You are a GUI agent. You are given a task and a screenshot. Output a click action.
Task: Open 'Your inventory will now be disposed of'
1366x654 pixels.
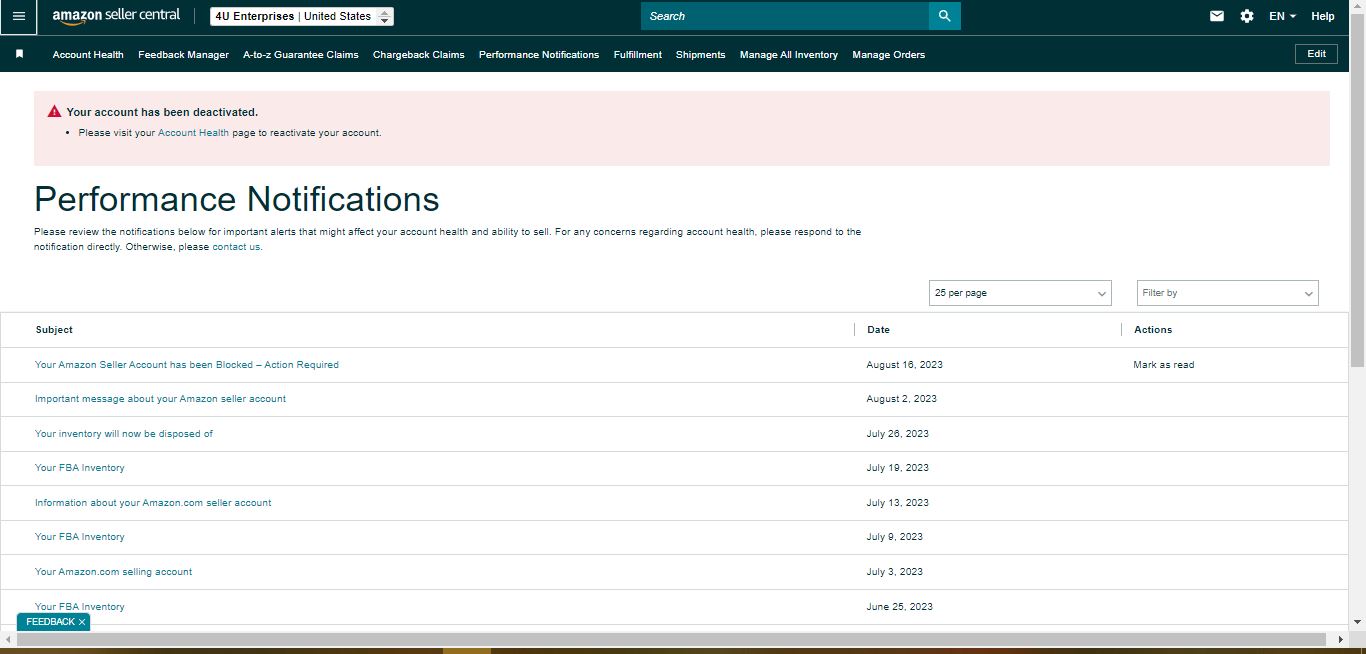click(x=124, y=434)
